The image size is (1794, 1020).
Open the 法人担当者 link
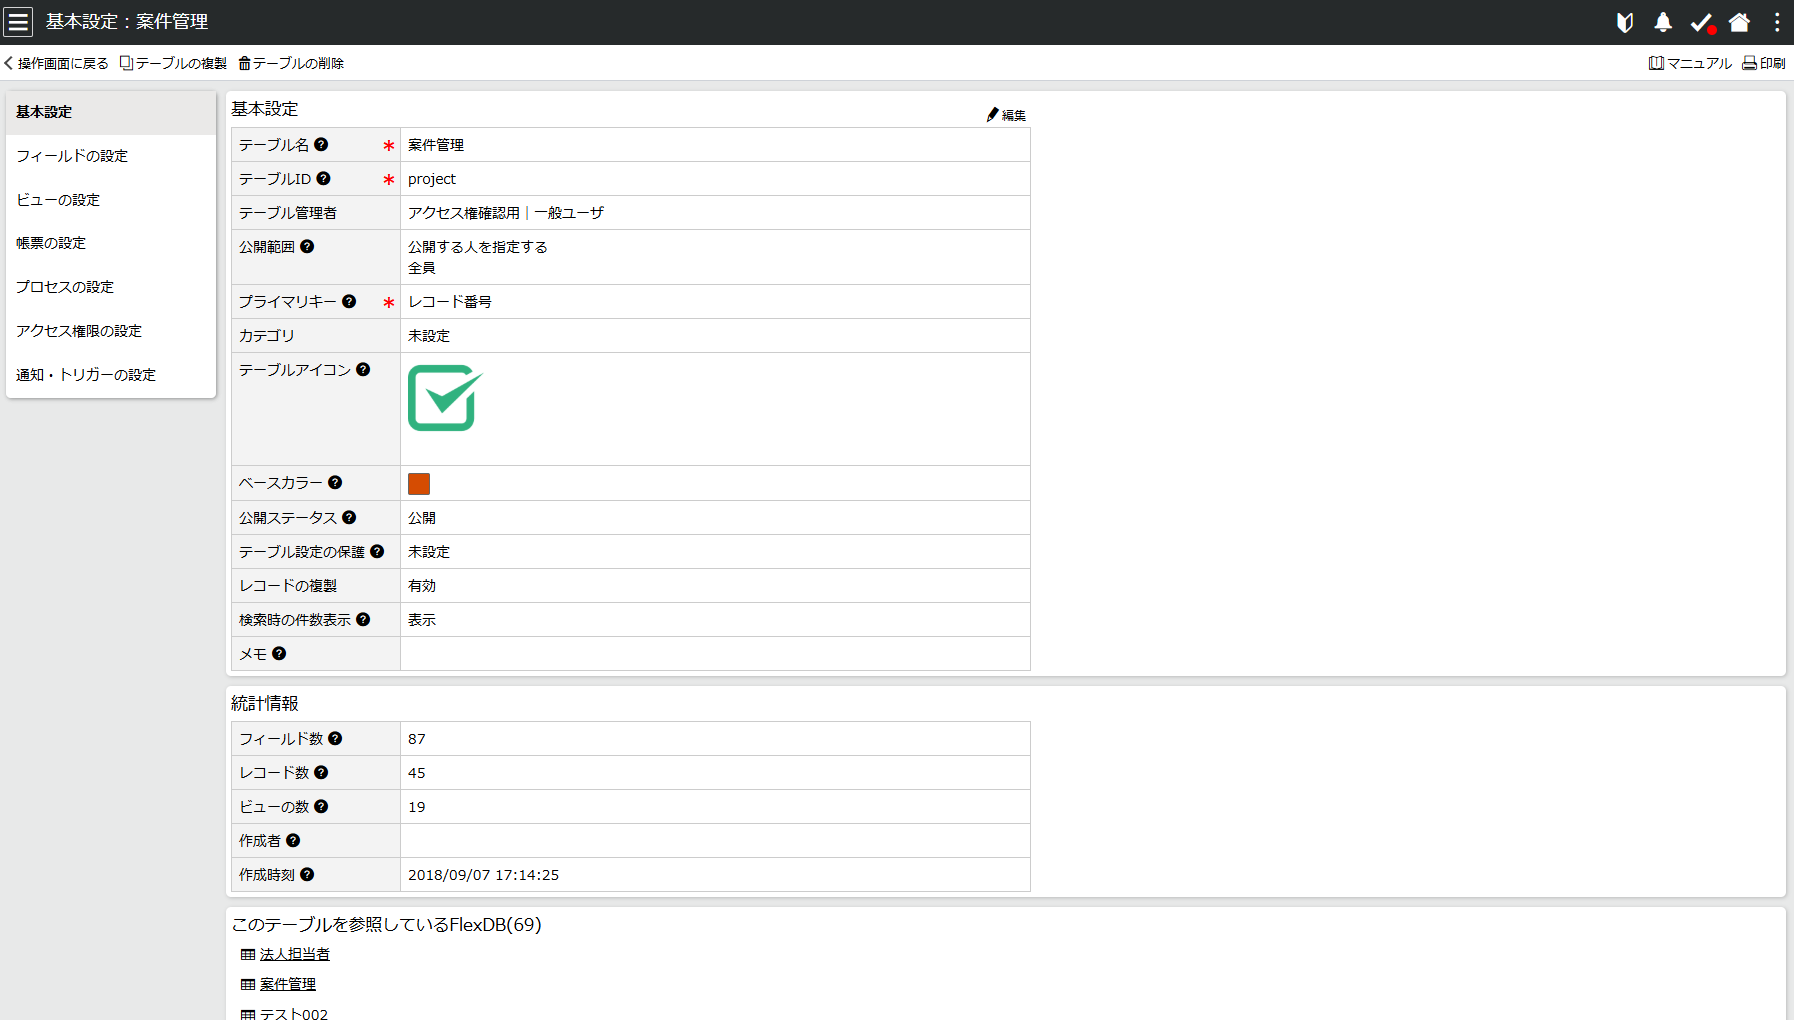[x=294, y=954]
